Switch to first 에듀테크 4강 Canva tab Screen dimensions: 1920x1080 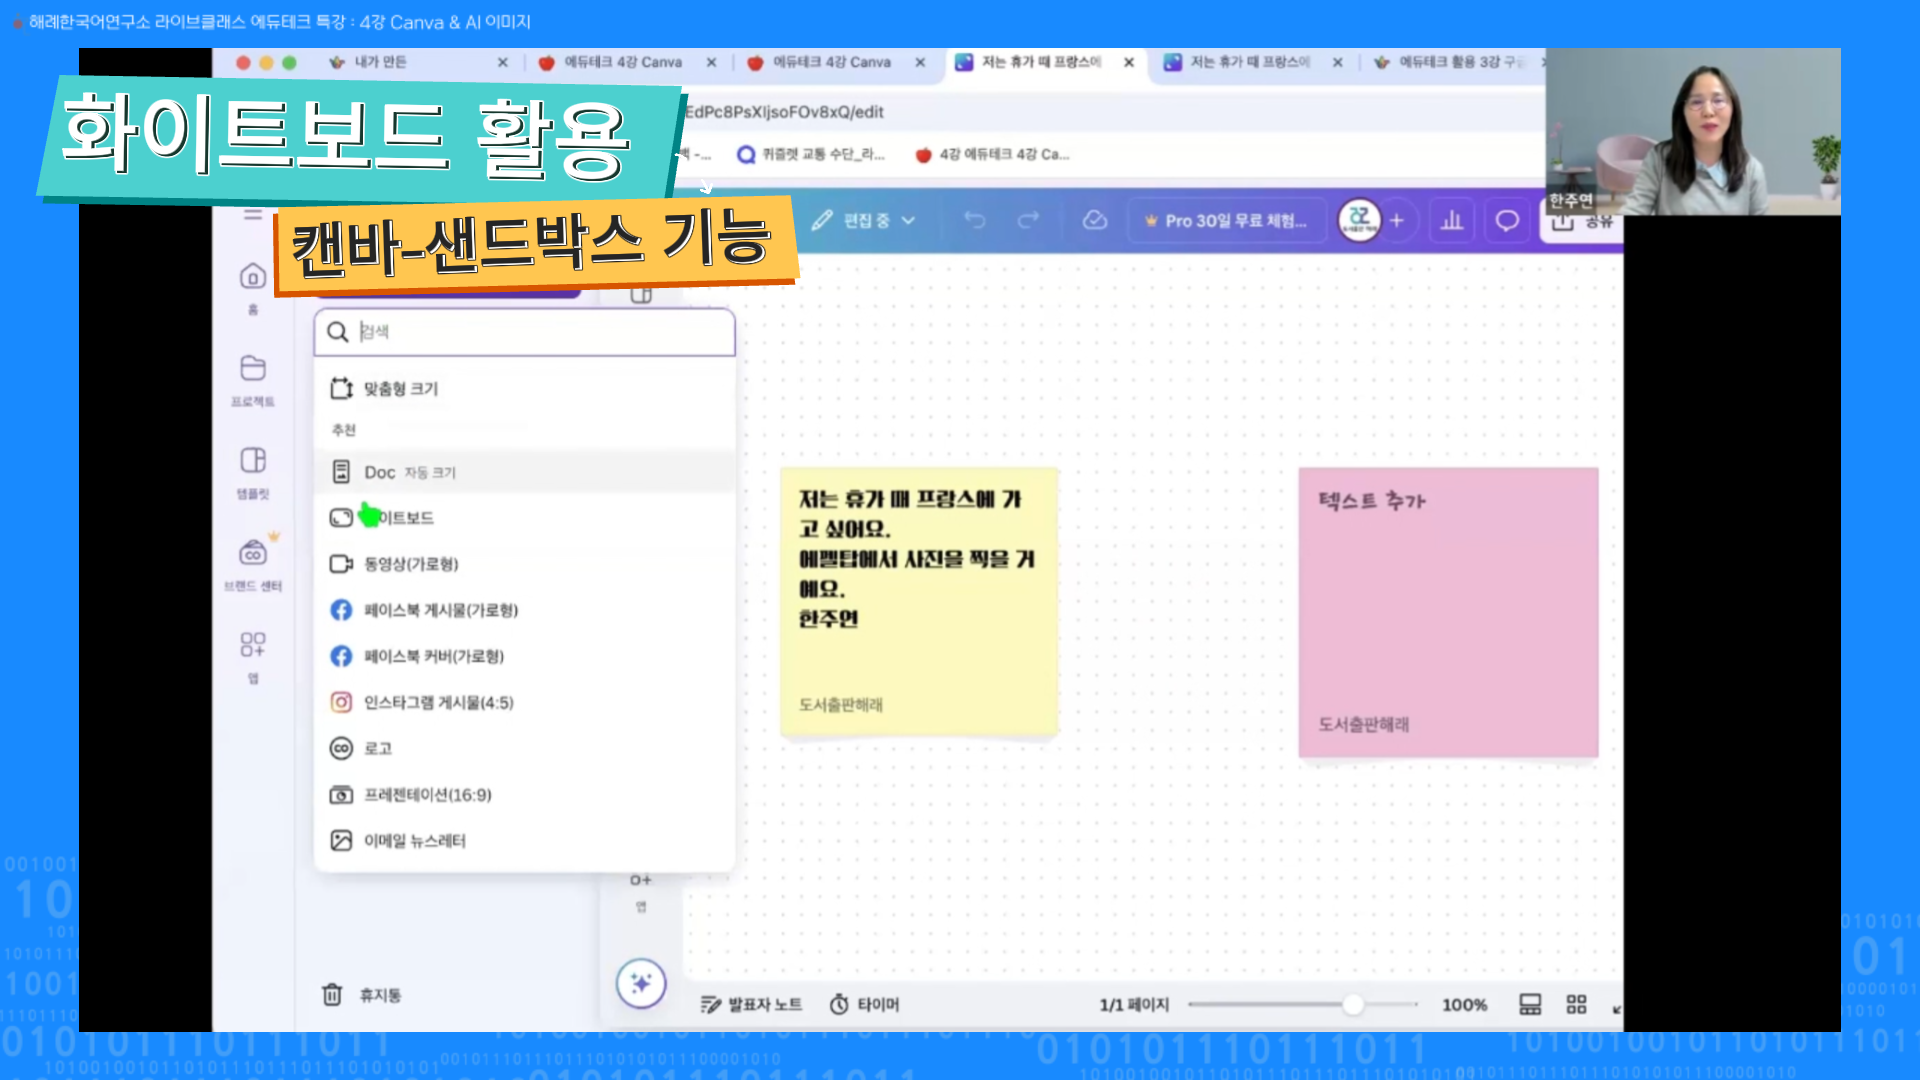623,62
